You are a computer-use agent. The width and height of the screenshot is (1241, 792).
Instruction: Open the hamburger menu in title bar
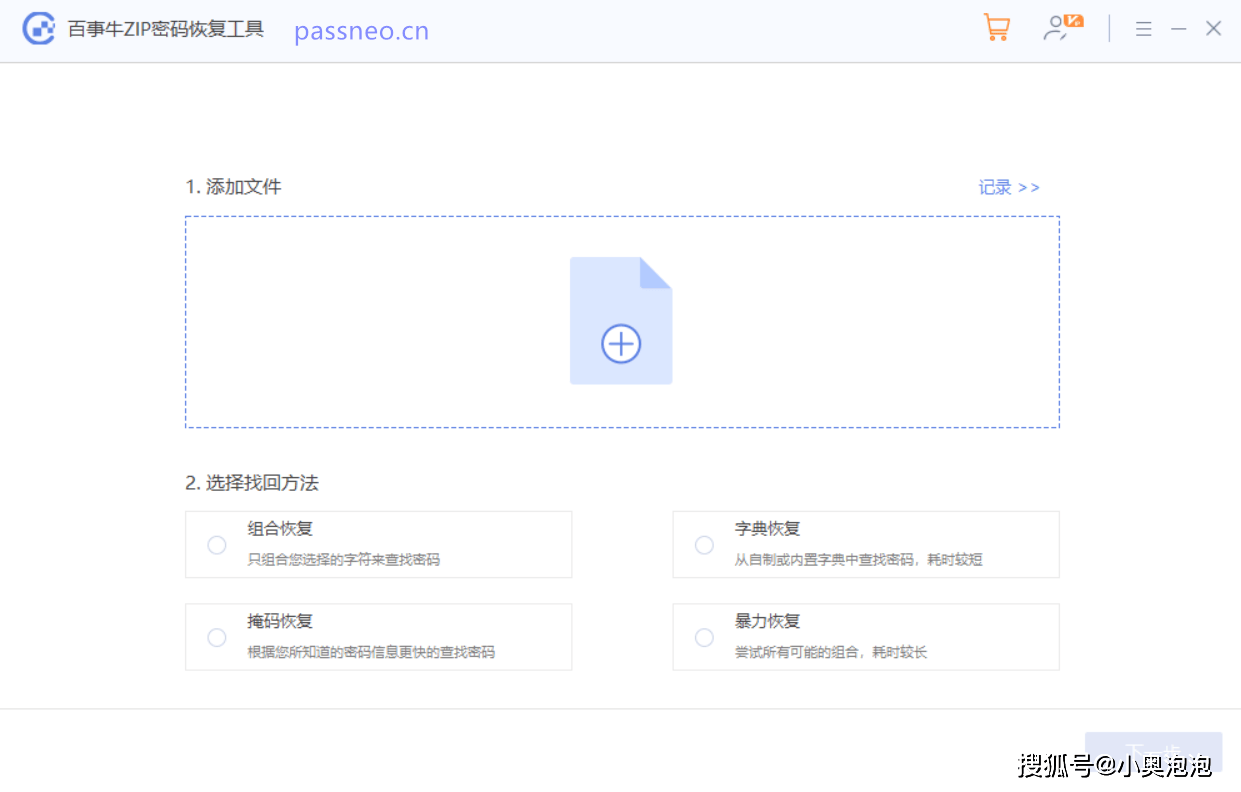(1144, 29)
